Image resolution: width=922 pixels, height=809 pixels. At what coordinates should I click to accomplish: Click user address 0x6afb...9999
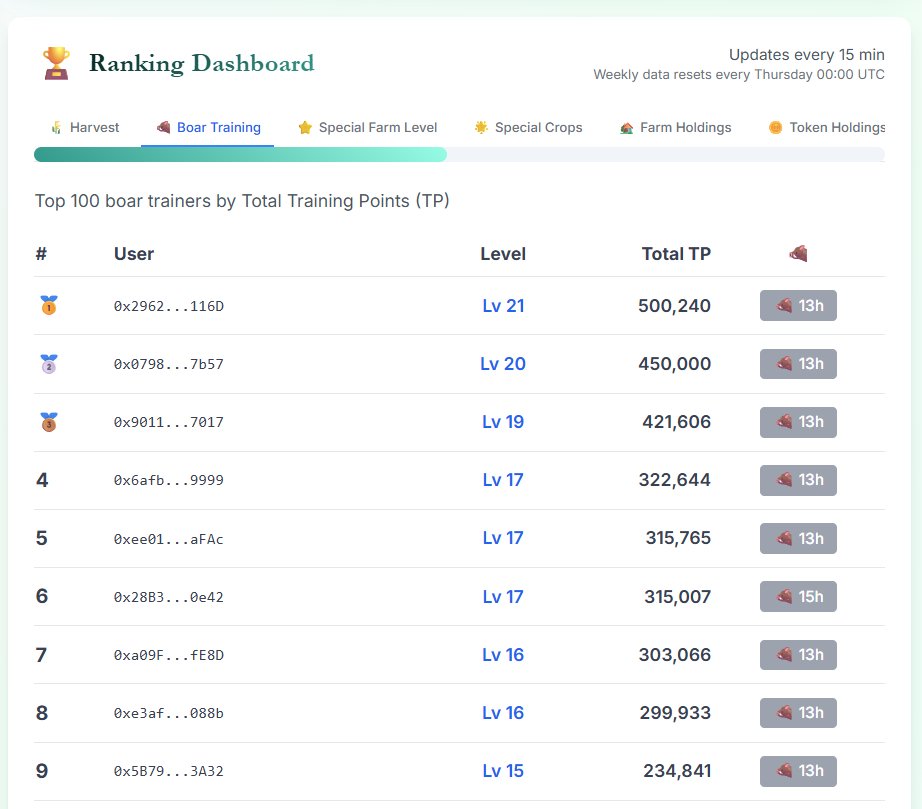[x=169, y=480]
